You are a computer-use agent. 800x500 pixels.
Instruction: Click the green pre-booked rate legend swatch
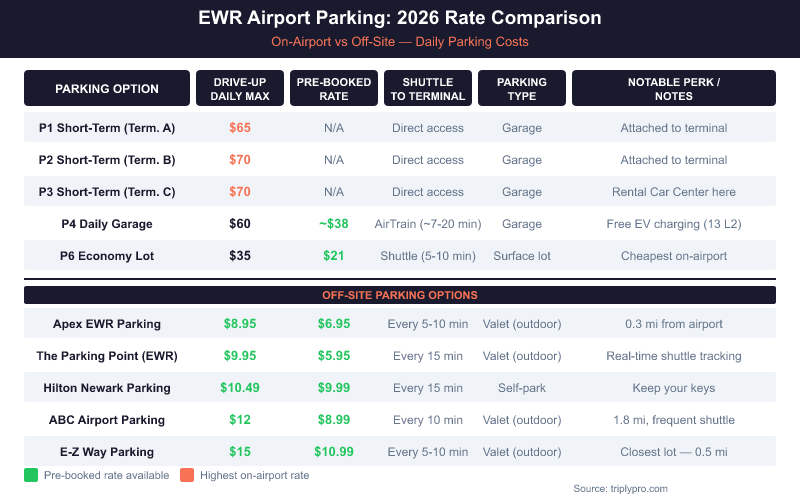point(30,475)
